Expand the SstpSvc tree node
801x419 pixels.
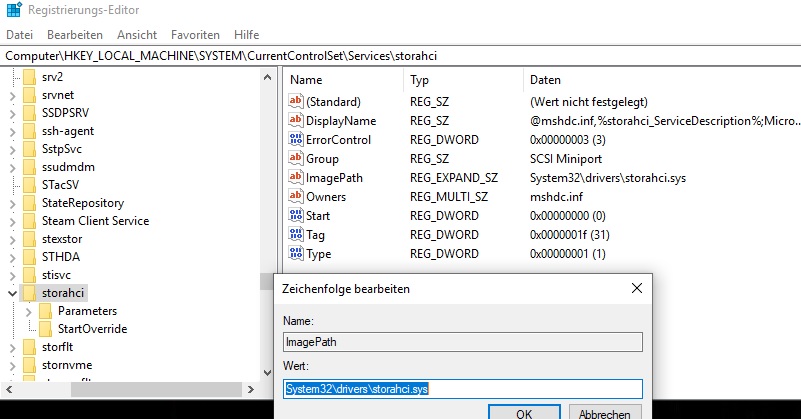point(13,149)
